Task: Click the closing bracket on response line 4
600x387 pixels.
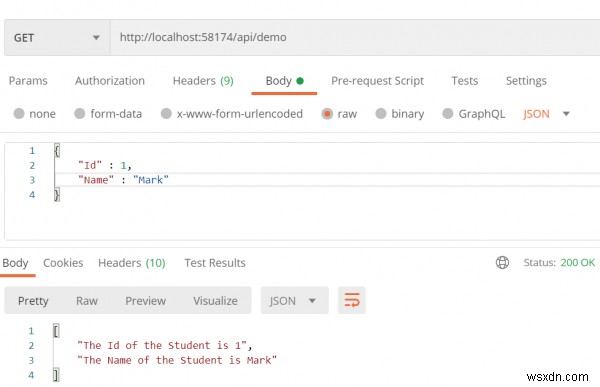Action: click(x=56, y=375)
